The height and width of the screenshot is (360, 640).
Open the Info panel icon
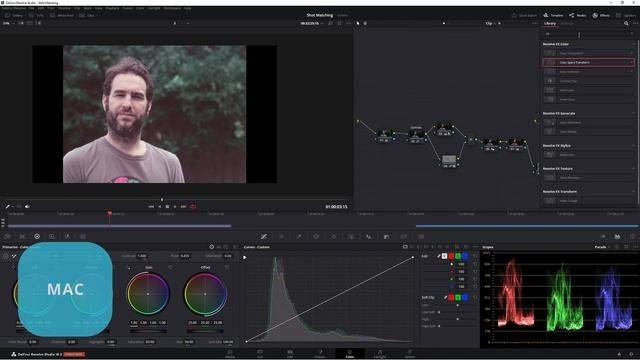632,236
